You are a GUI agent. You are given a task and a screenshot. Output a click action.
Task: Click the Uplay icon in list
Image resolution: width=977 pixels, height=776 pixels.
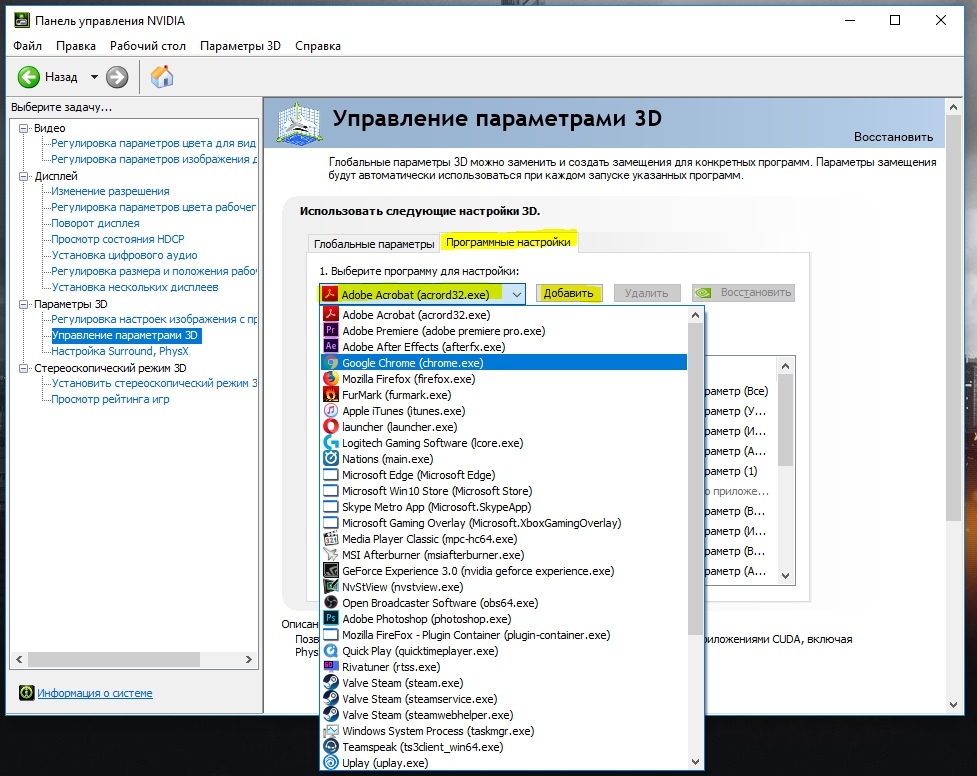point(331,763)
